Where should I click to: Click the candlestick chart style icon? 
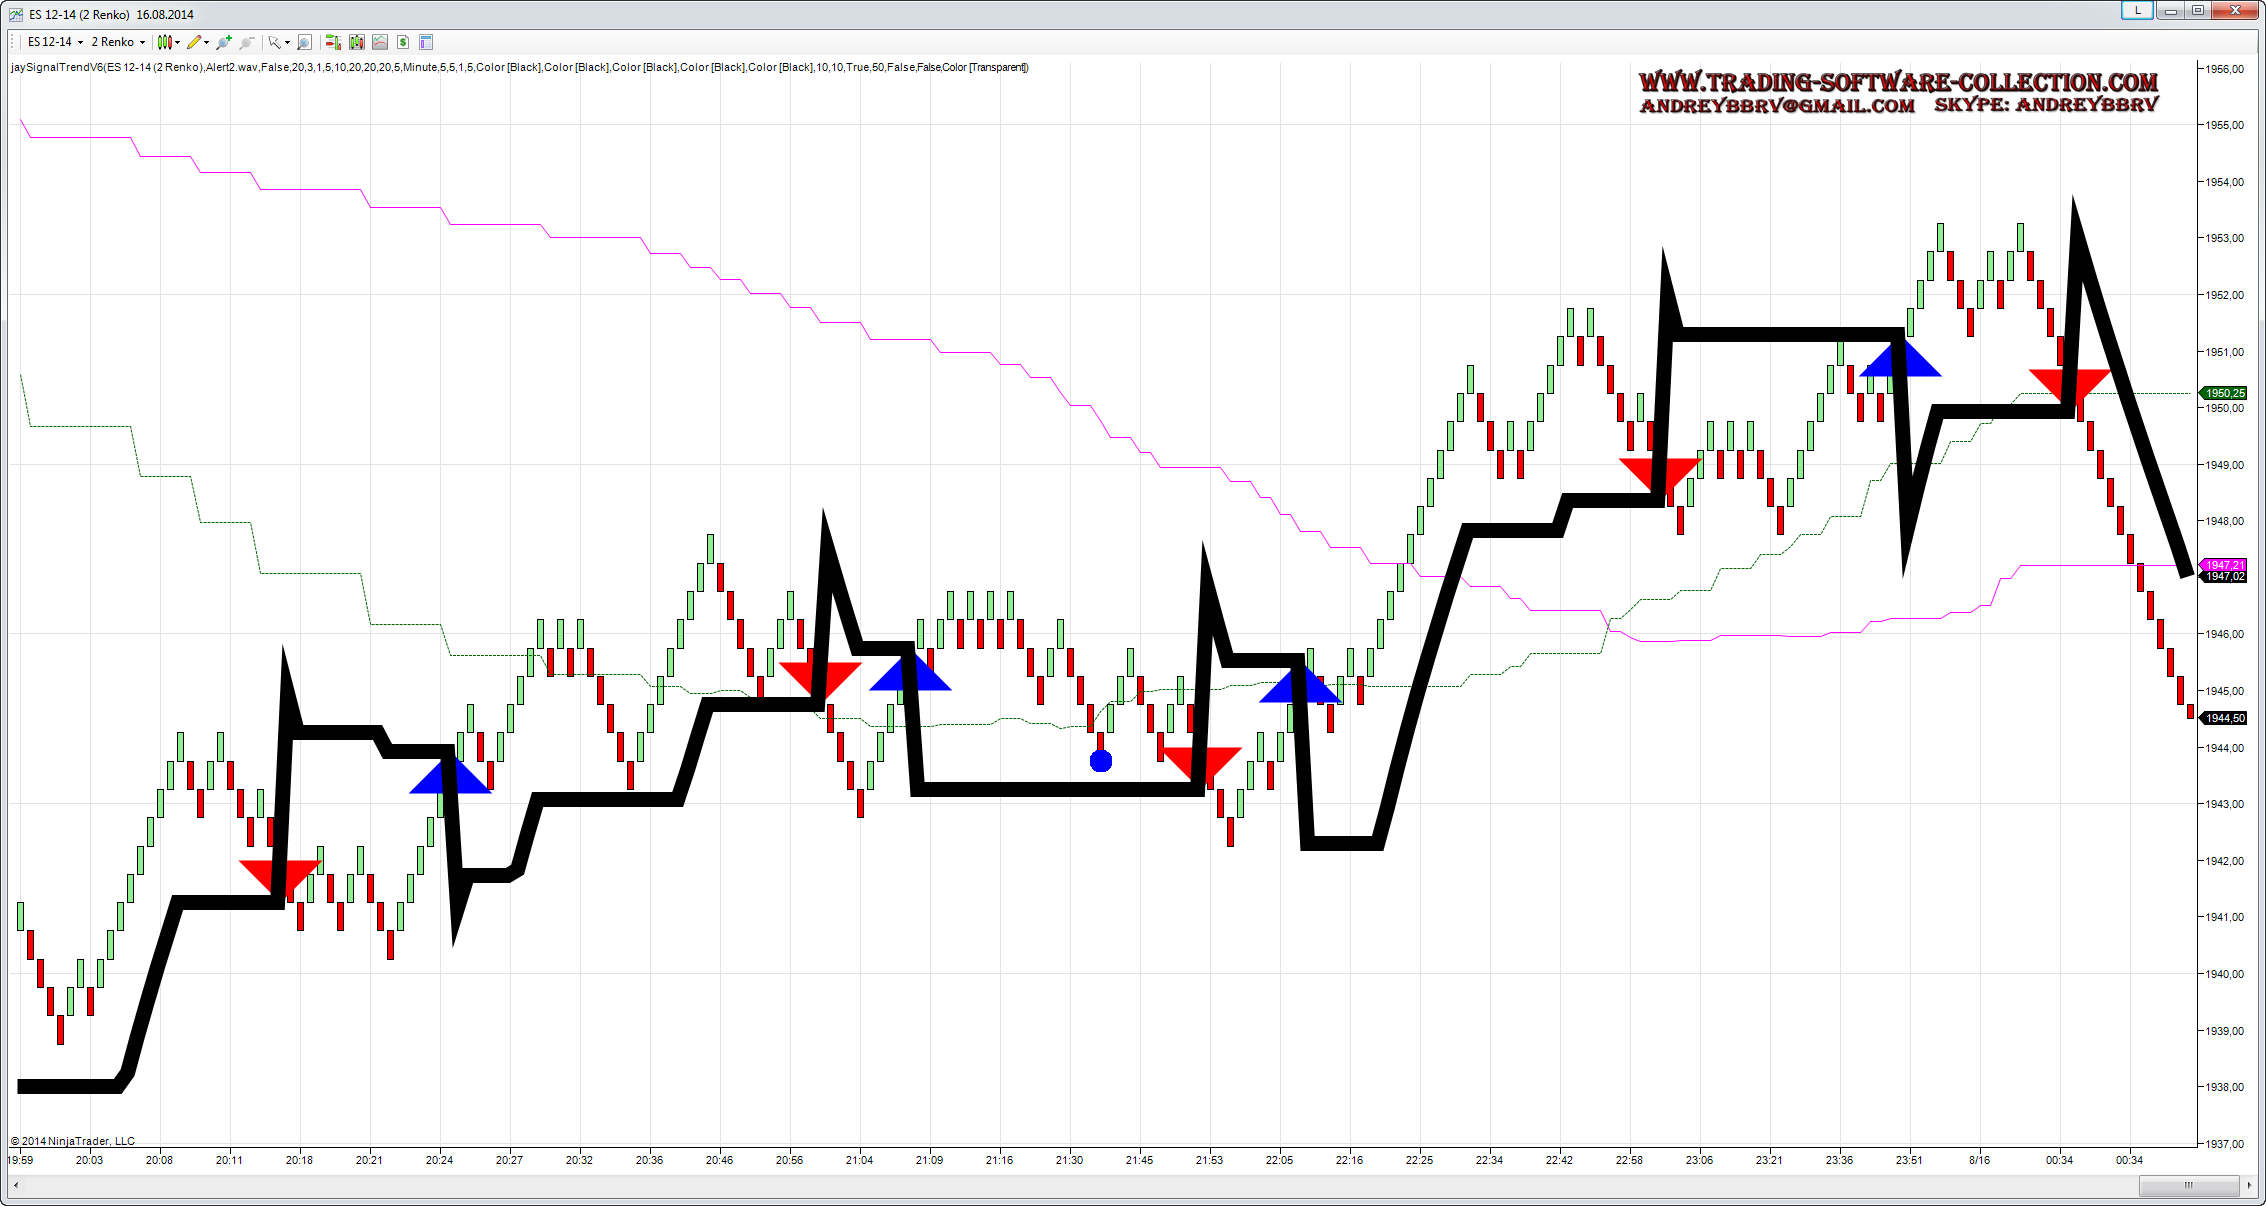point(165,42)
